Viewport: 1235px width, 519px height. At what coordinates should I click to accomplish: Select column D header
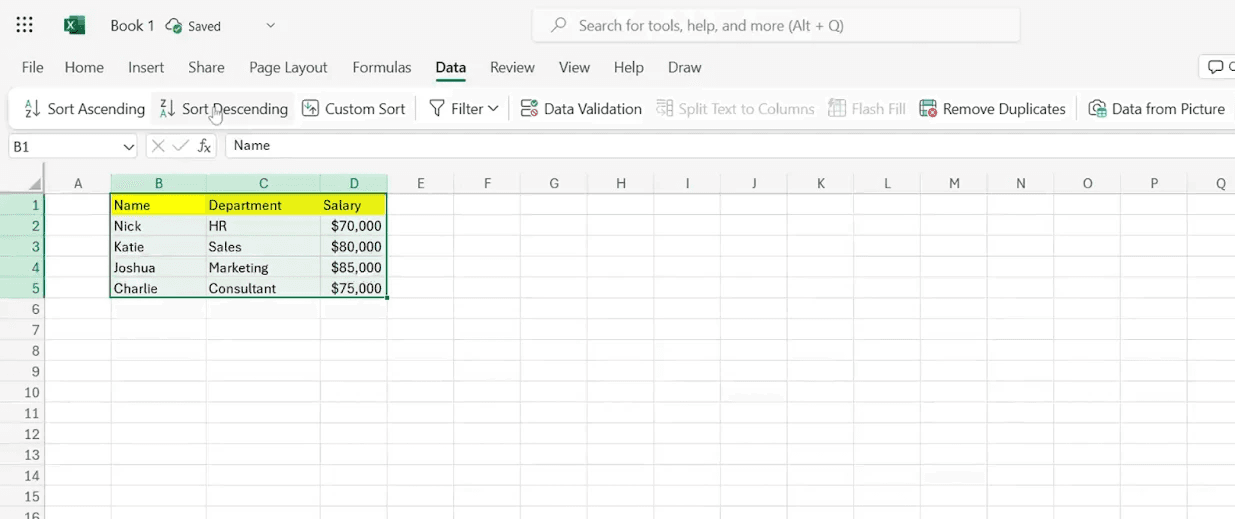pos(354,184)
